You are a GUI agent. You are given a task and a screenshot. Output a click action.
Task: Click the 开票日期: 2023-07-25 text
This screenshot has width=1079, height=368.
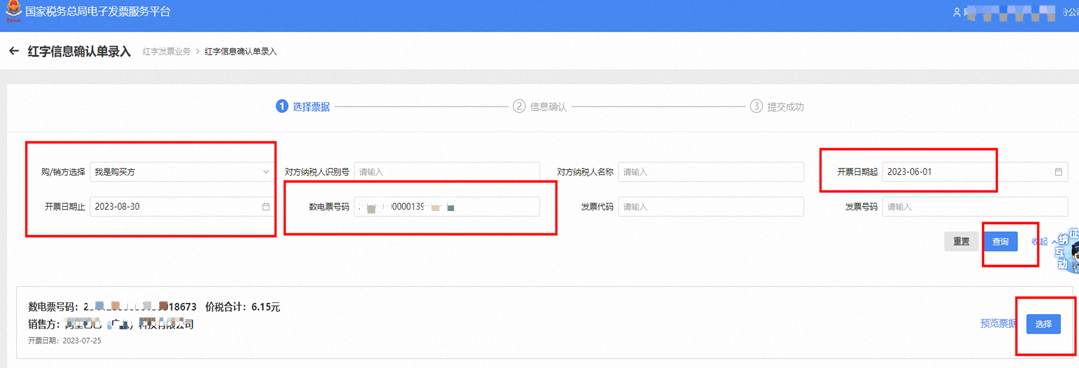tap(65, 340)
